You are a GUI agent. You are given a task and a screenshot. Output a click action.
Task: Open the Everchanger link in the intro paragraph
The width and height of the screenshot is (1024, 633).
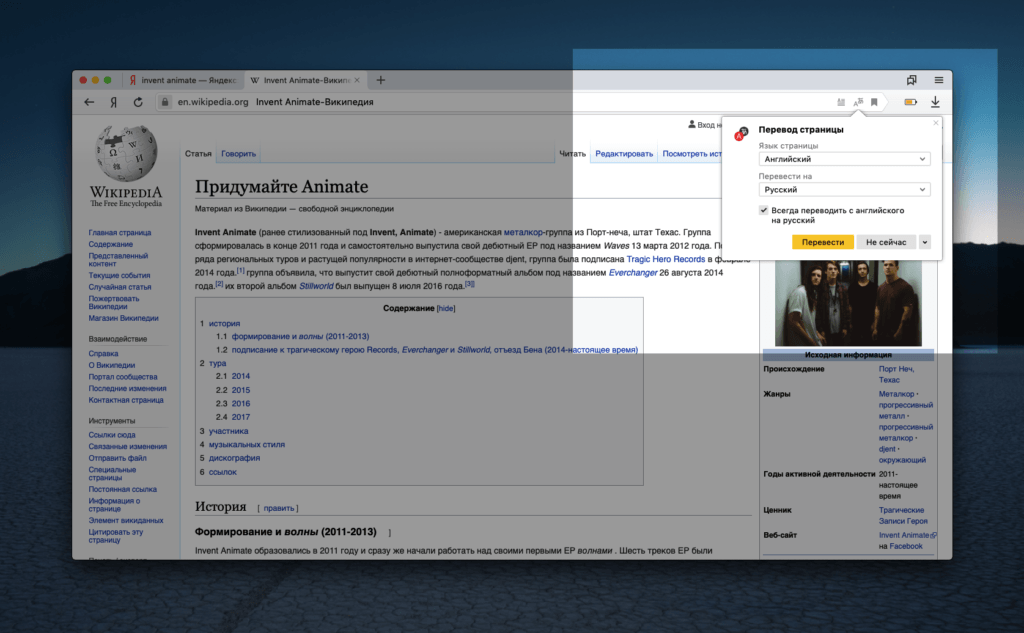click(633, 273)
